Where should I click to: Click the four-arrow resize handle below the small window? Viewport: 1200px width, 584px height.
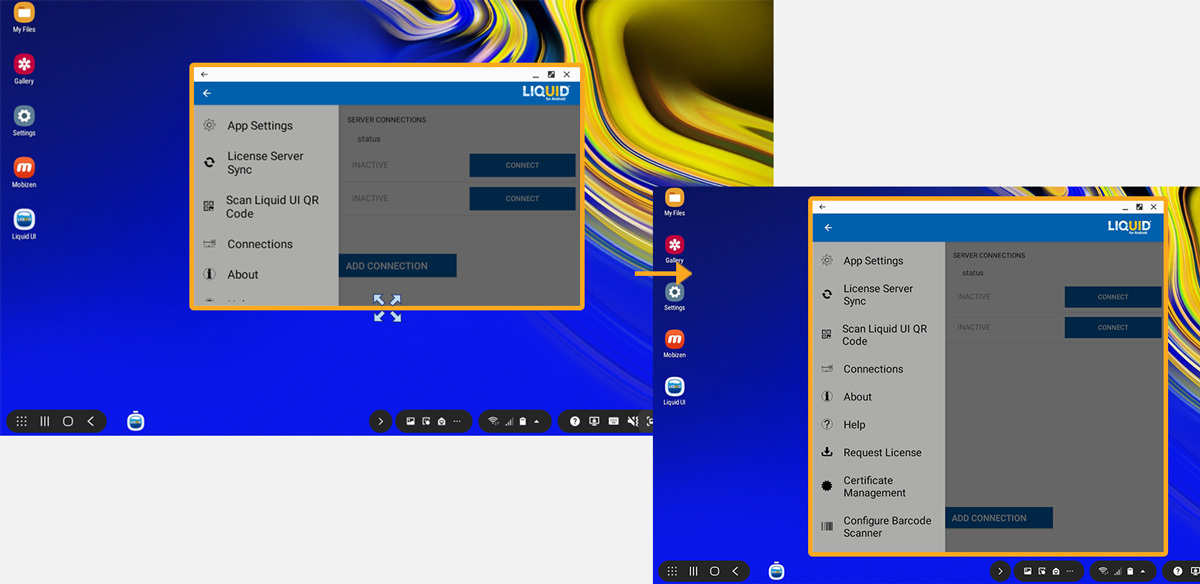click(x=387, y=308)
